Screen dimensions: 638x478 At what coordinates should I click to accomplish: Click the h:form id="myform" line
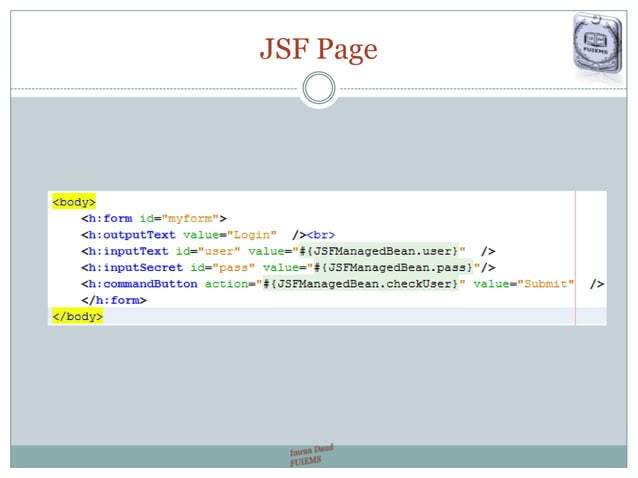point(154,218)
